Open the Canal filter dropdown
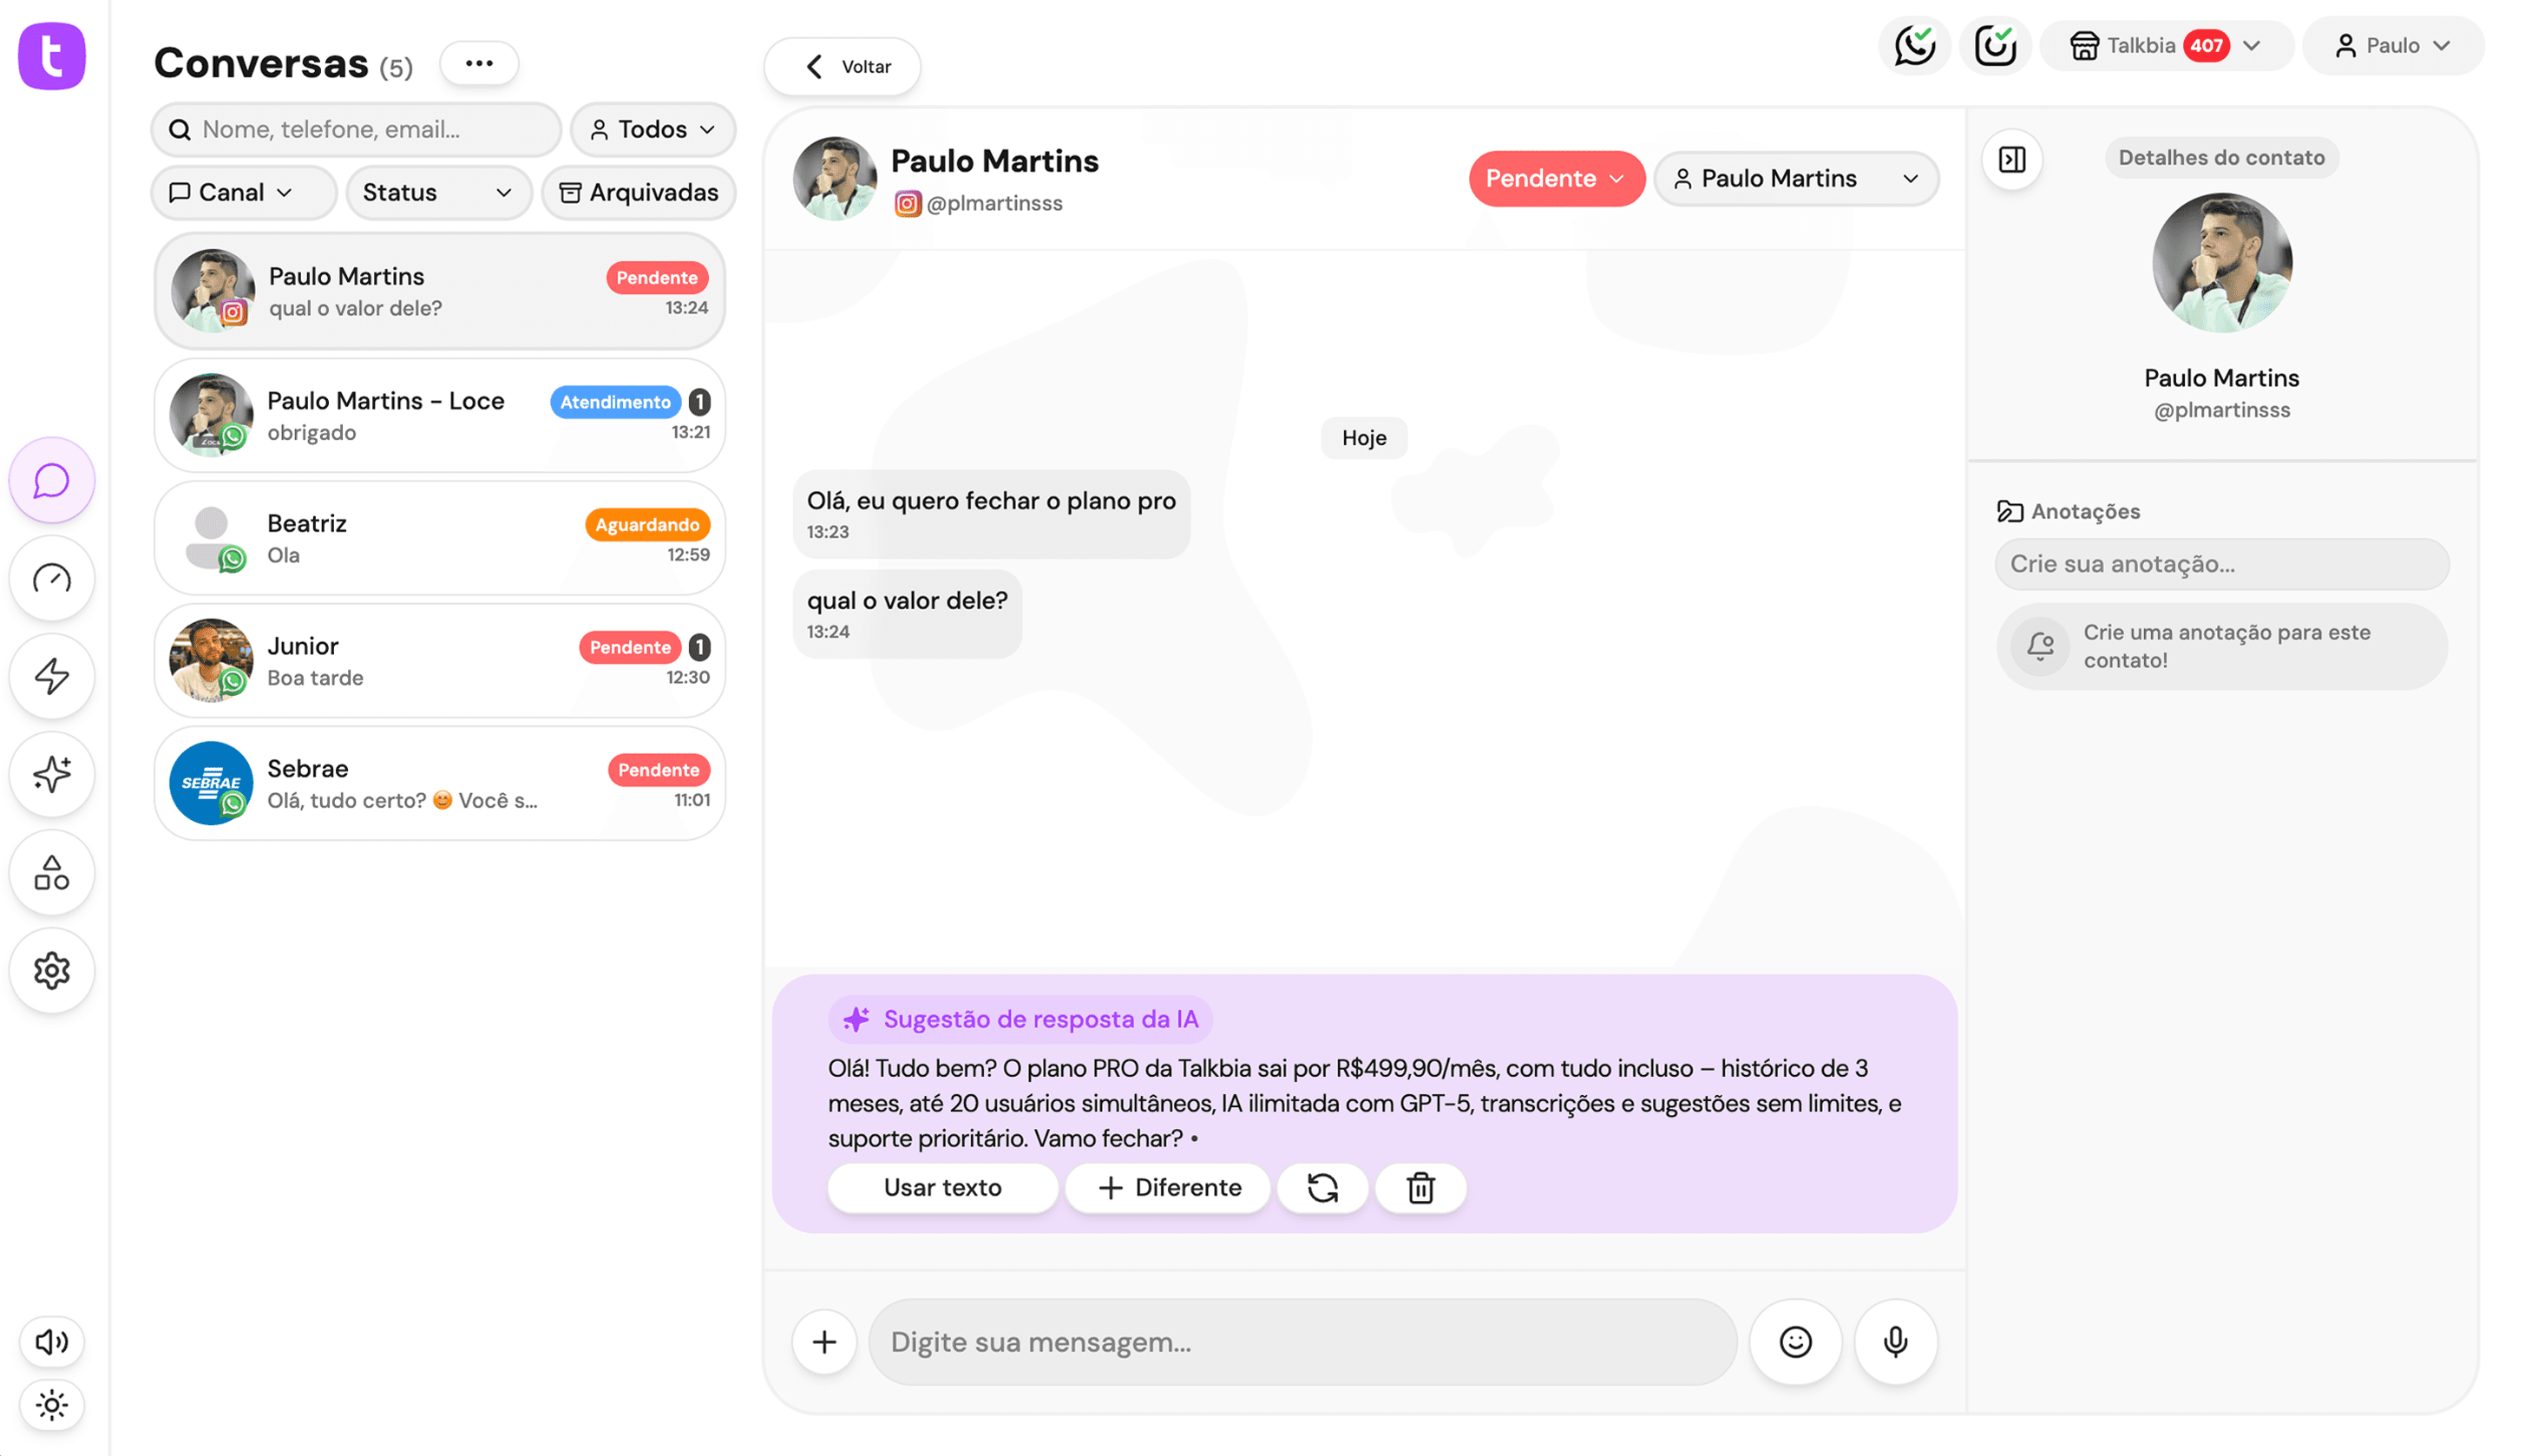Screen dimensions: 2525x1456 [243, 192]
